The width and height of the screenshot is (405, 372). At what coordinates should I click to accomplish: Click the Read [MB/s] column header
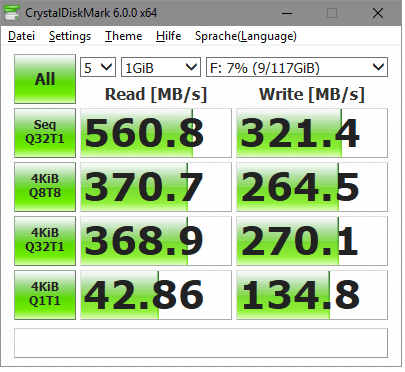click(x=156, y=94)
